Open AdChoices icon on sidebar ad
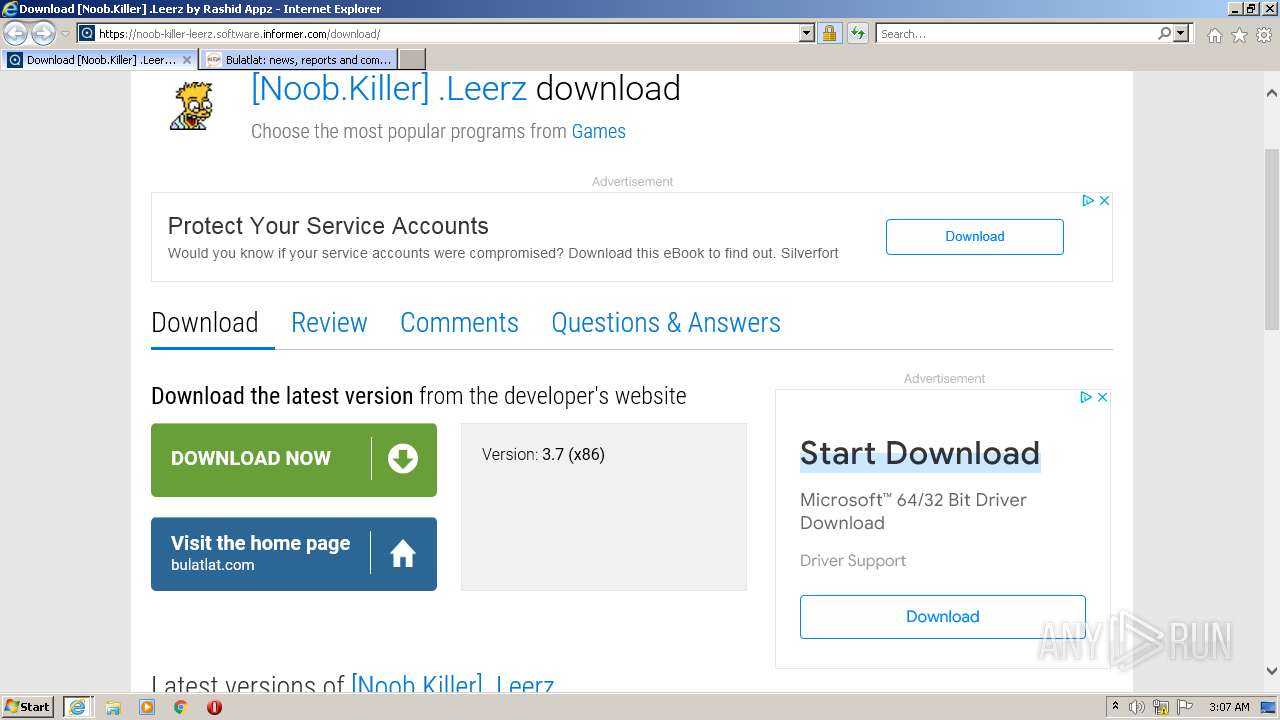The image size is (1280, 720). pyautogui.click(x=1086, y=397)
